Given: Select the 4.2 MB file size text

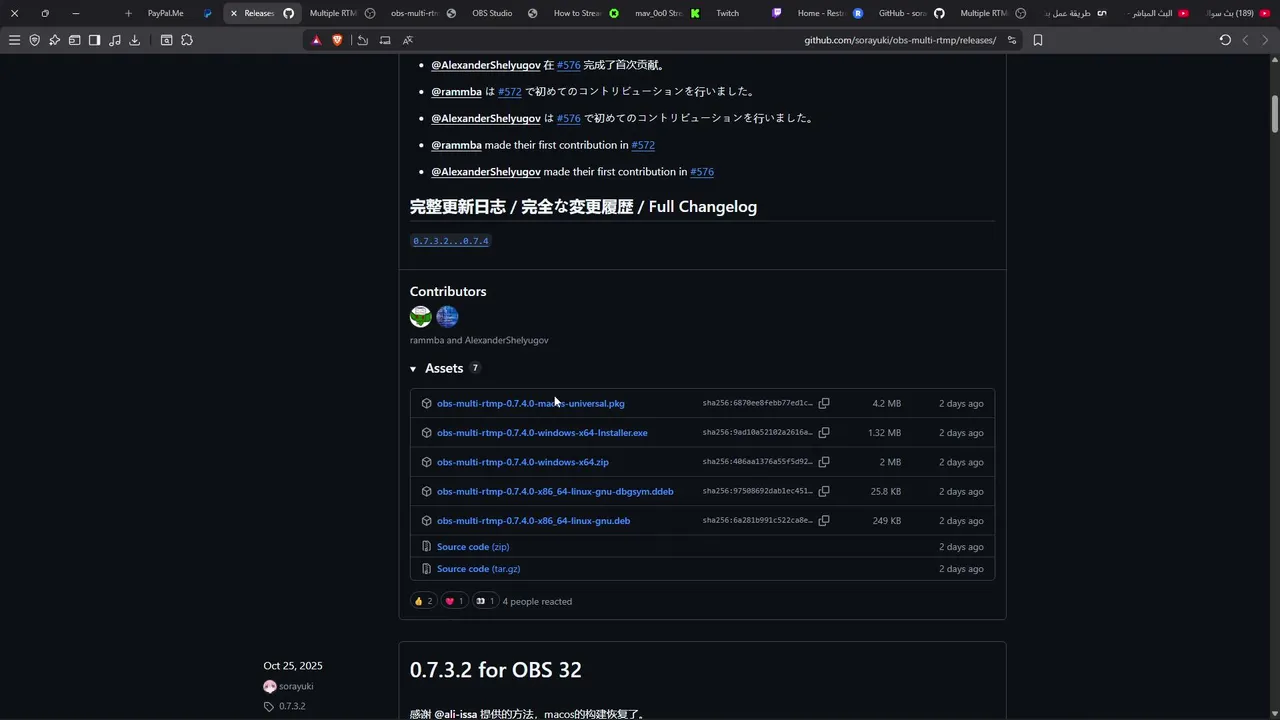Looking at the screenshot, I should (x=886, y=403).
